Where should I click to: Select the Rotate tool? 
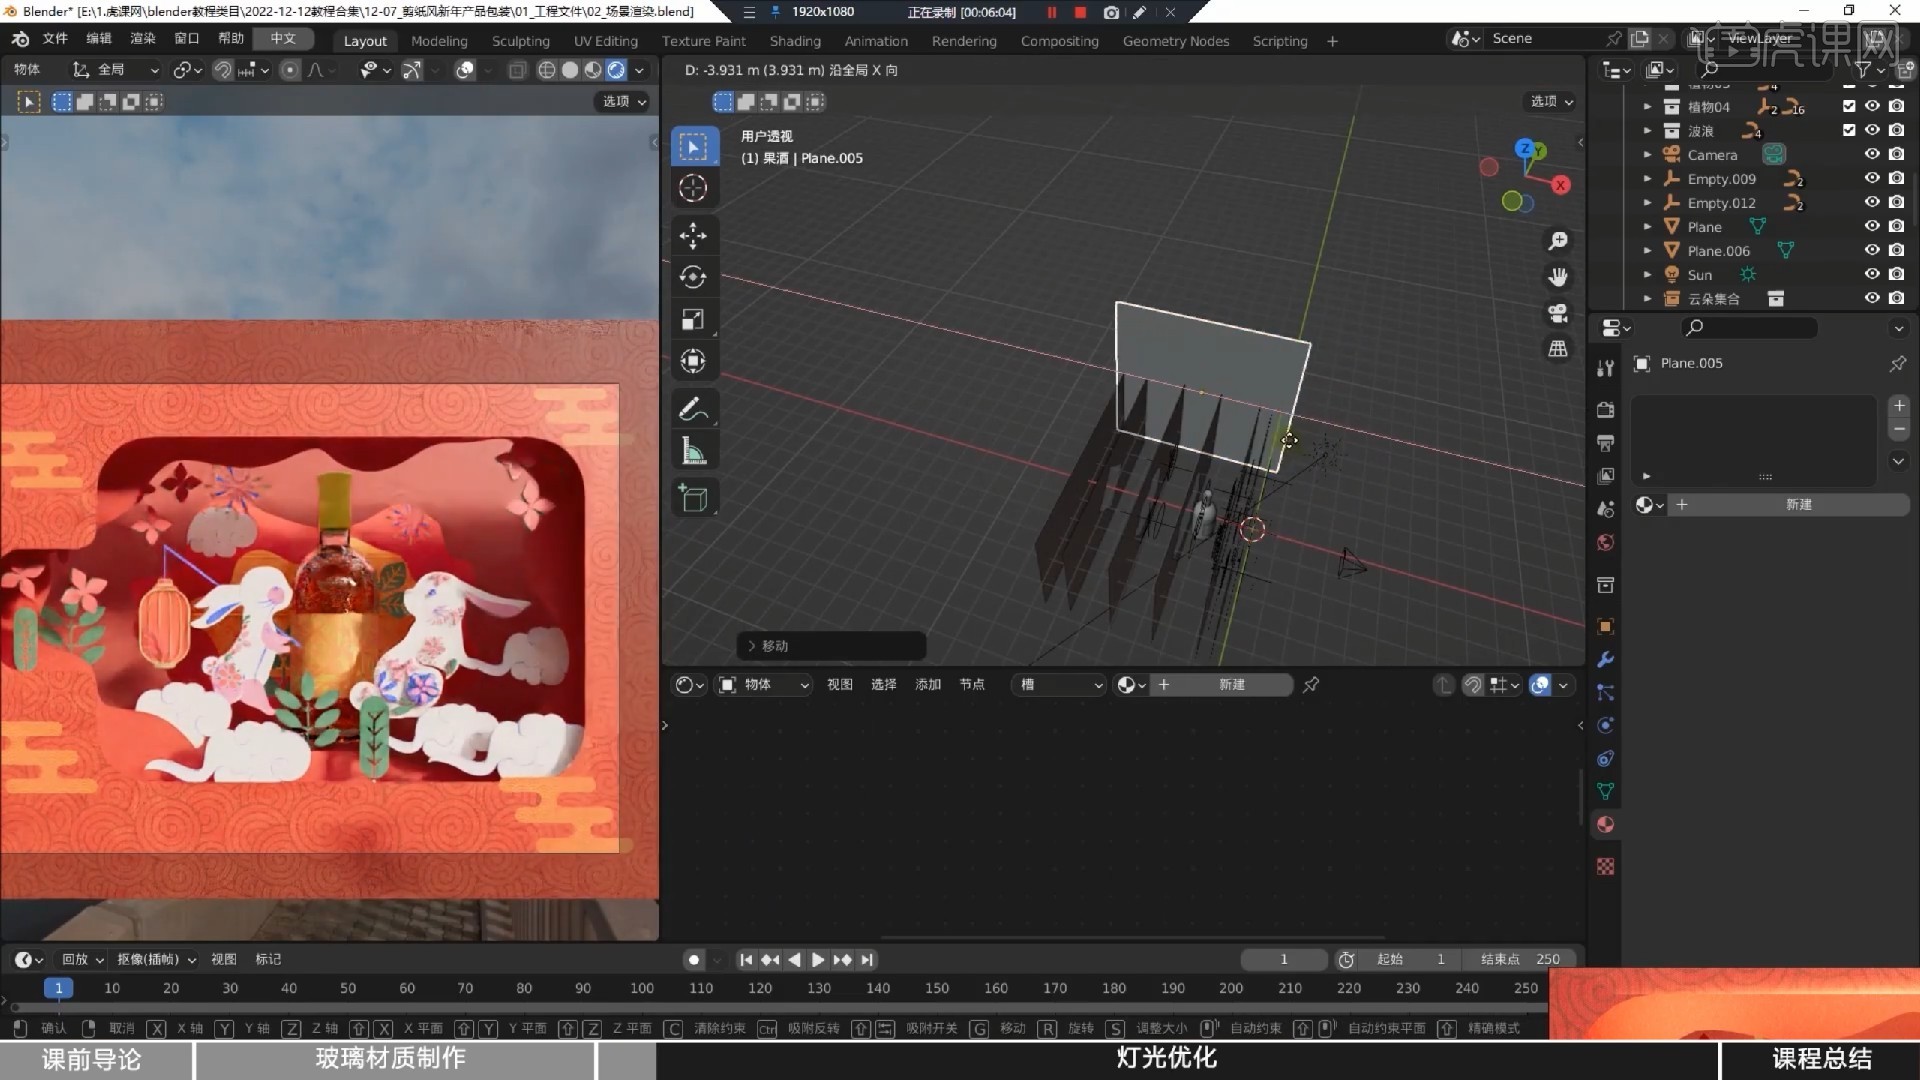click(x=693, y=277)
